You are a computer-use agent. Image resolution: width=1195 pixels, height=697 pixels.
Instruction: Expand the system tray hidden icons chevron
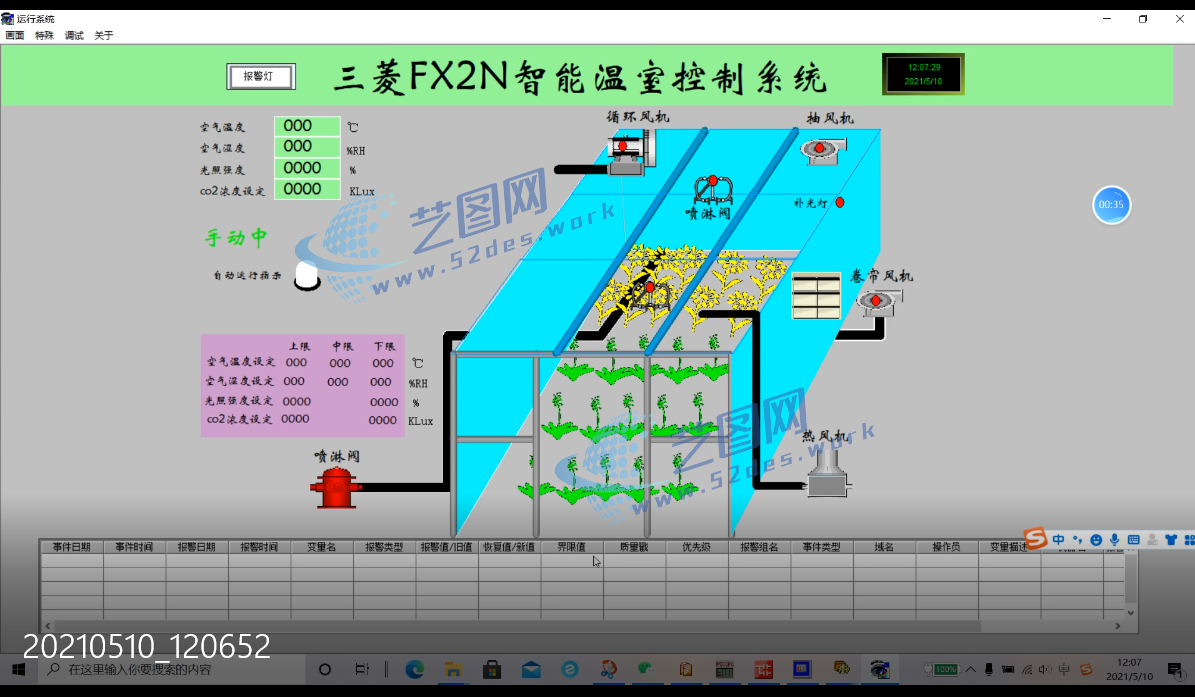970,670
